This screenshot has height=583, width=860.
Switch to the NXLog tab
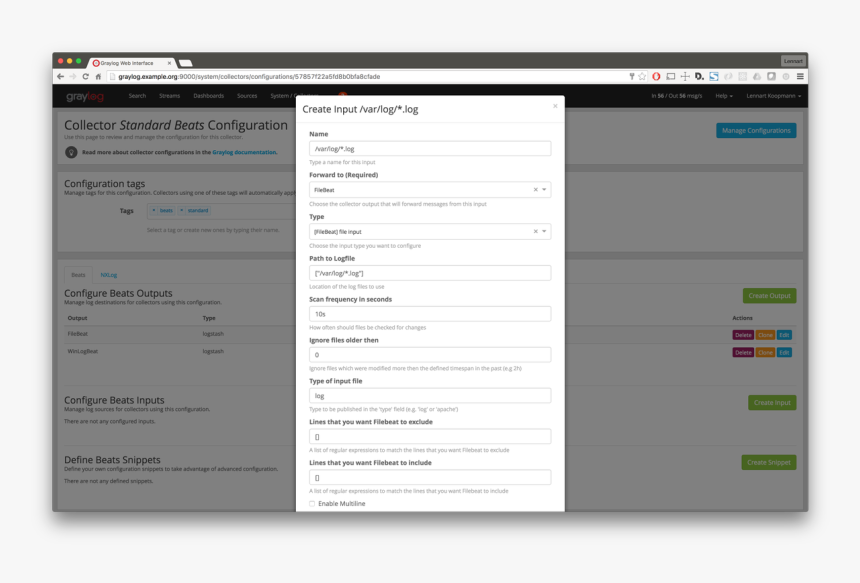pos(109,275)
